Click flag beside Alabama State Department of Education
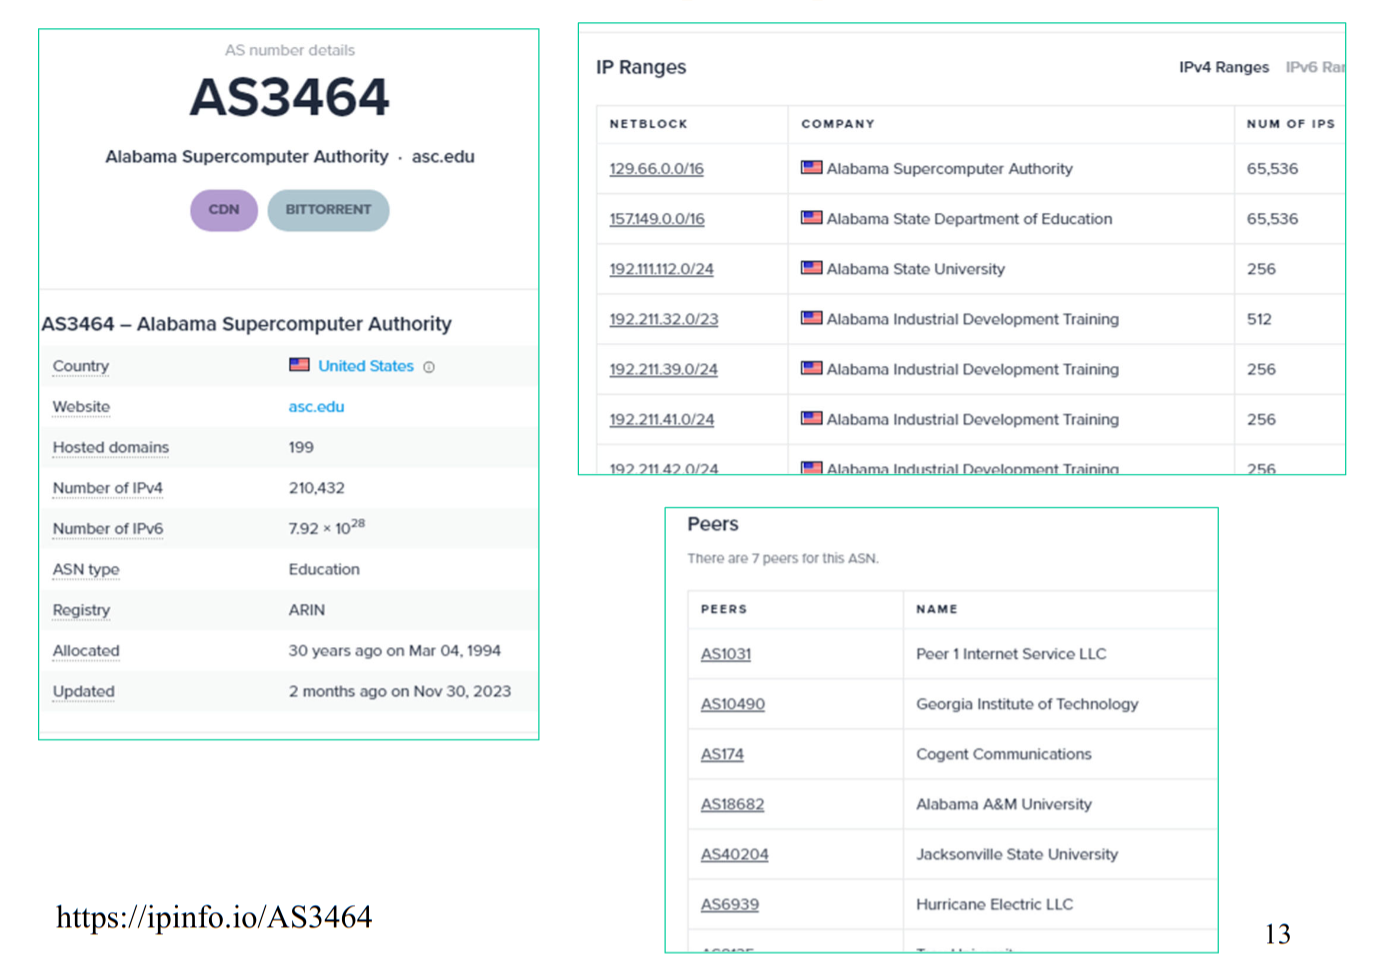1400x976 pixels. 811,218
